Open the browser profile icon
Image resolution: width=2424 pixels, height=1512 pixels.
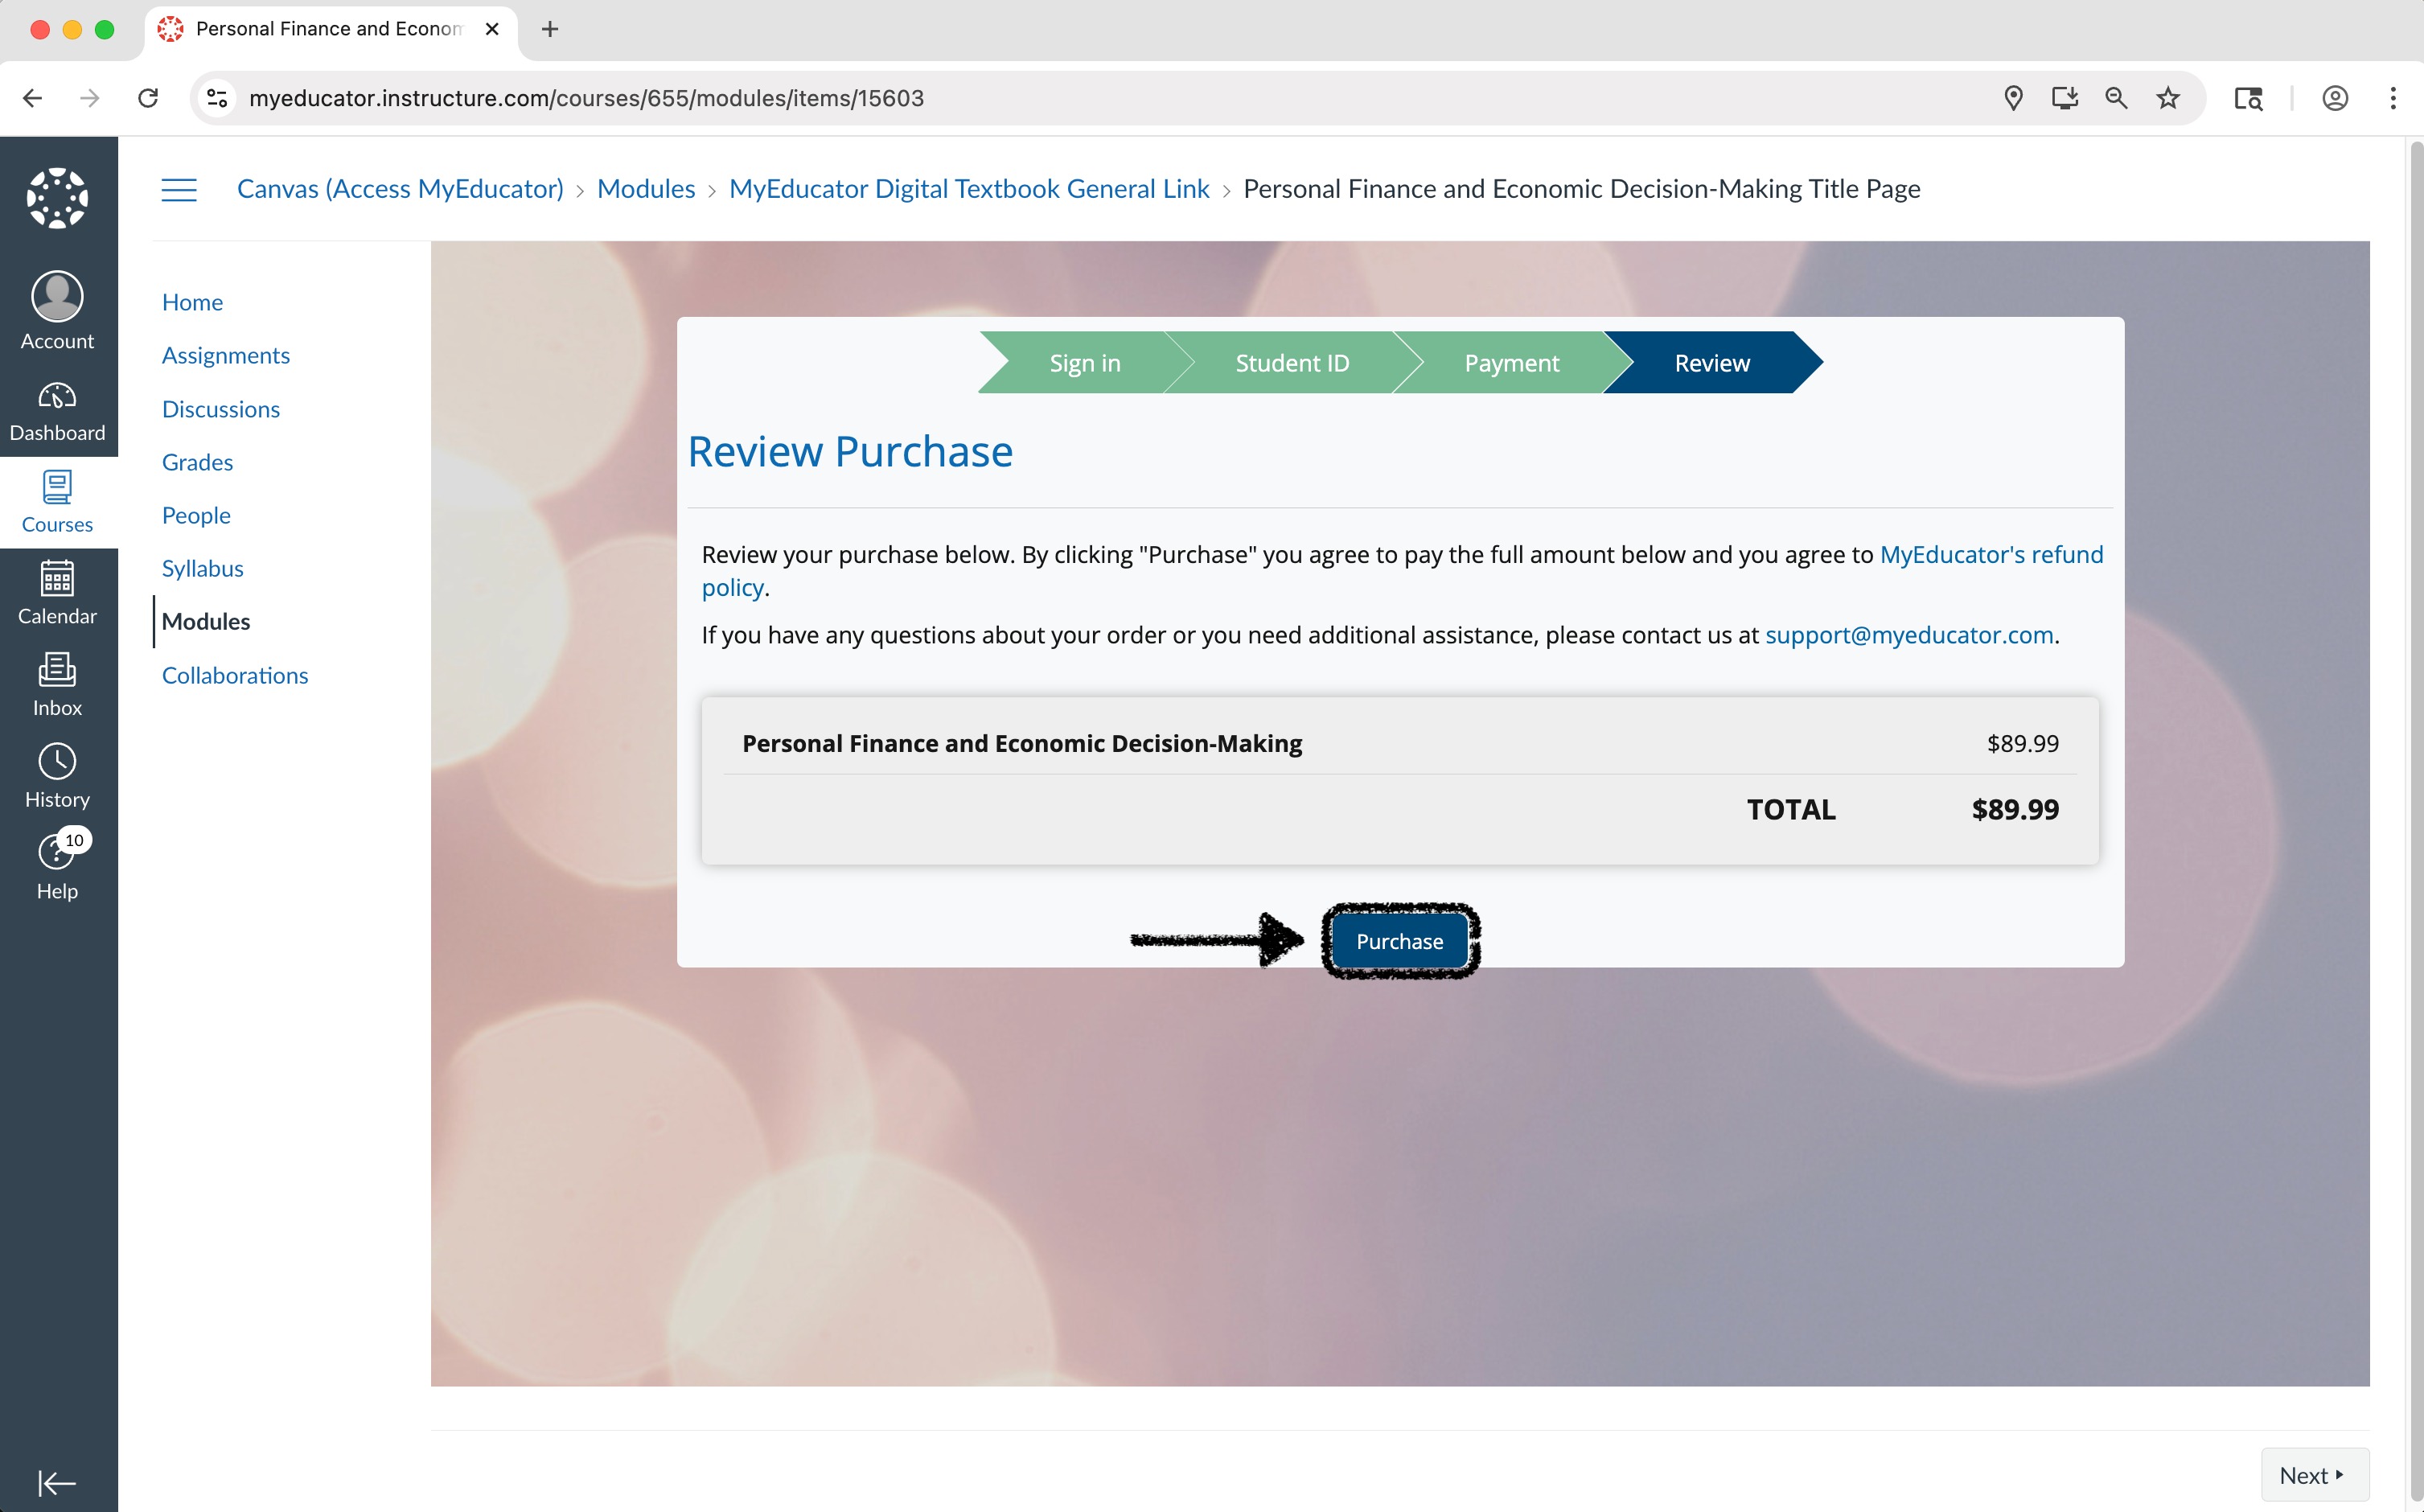(2335, 98)
